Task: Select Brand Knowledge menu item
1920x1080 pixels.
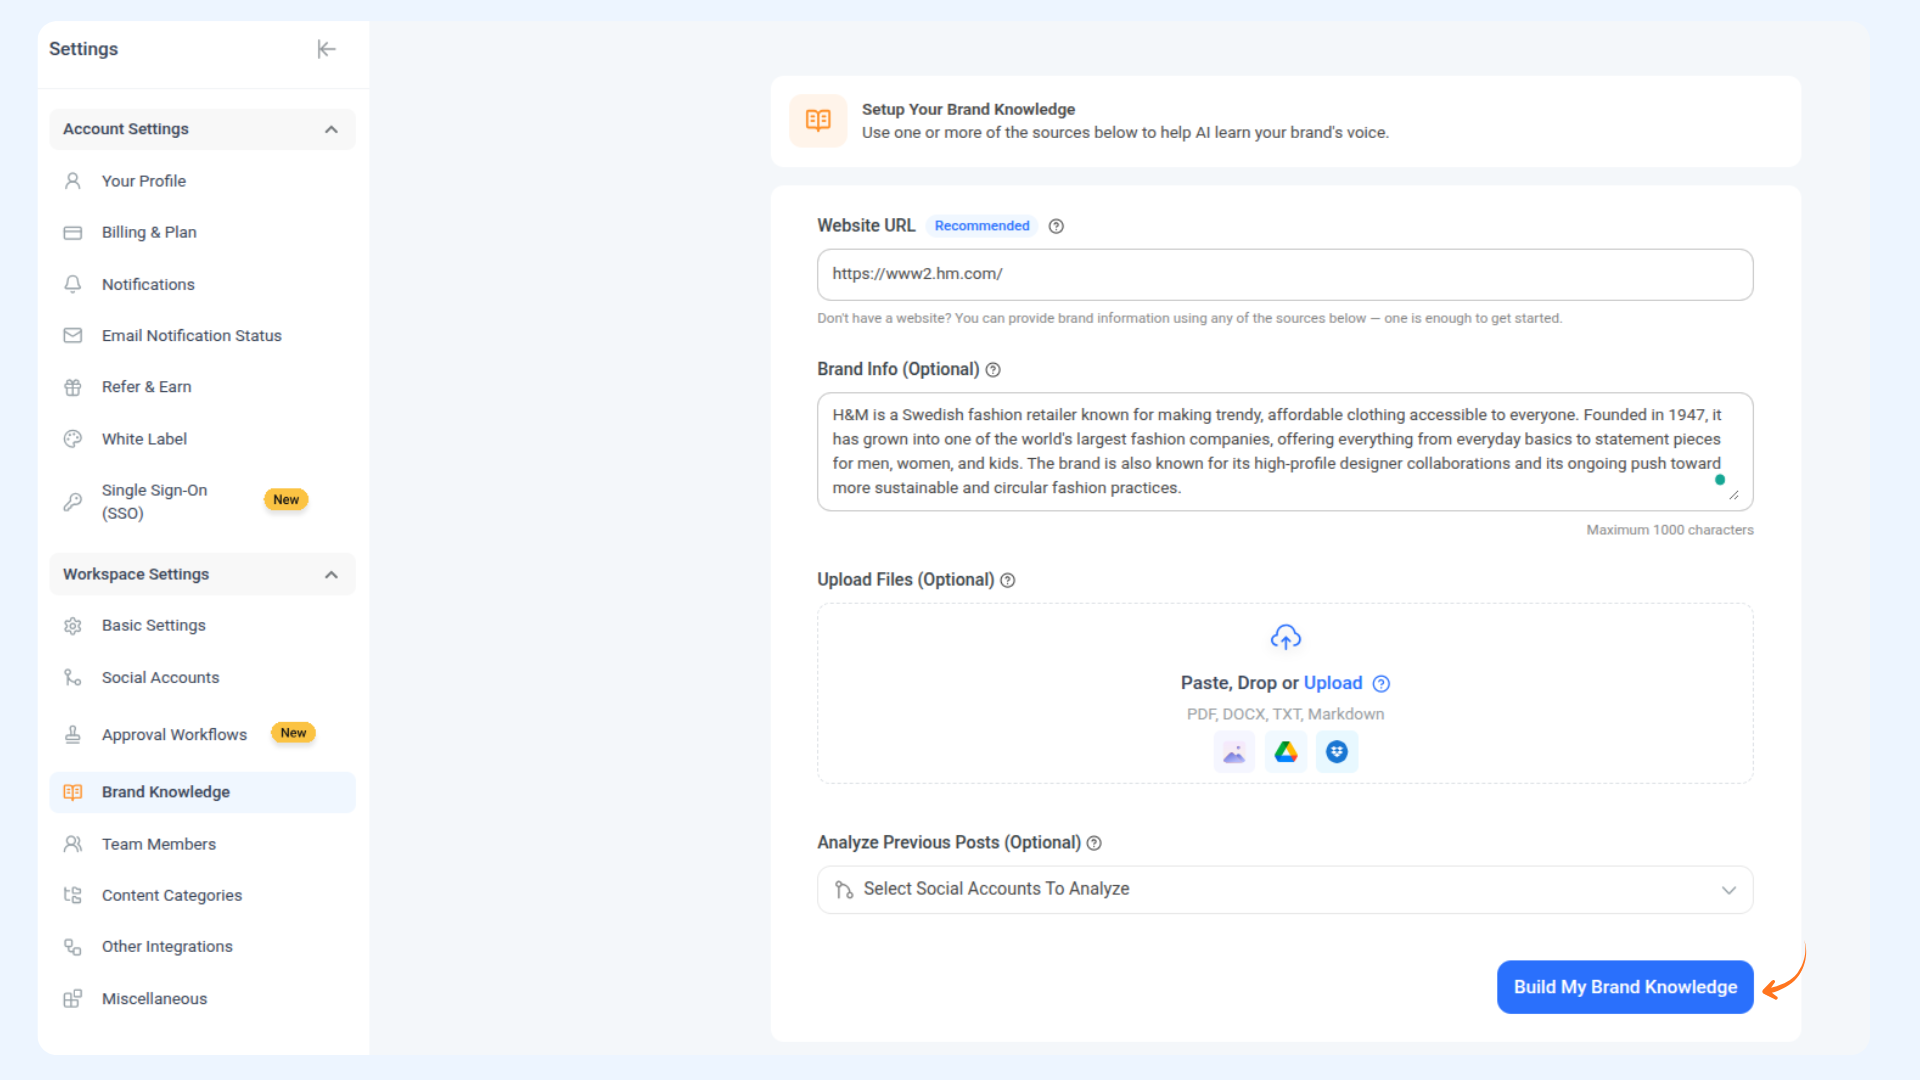Action: point(202,792)
